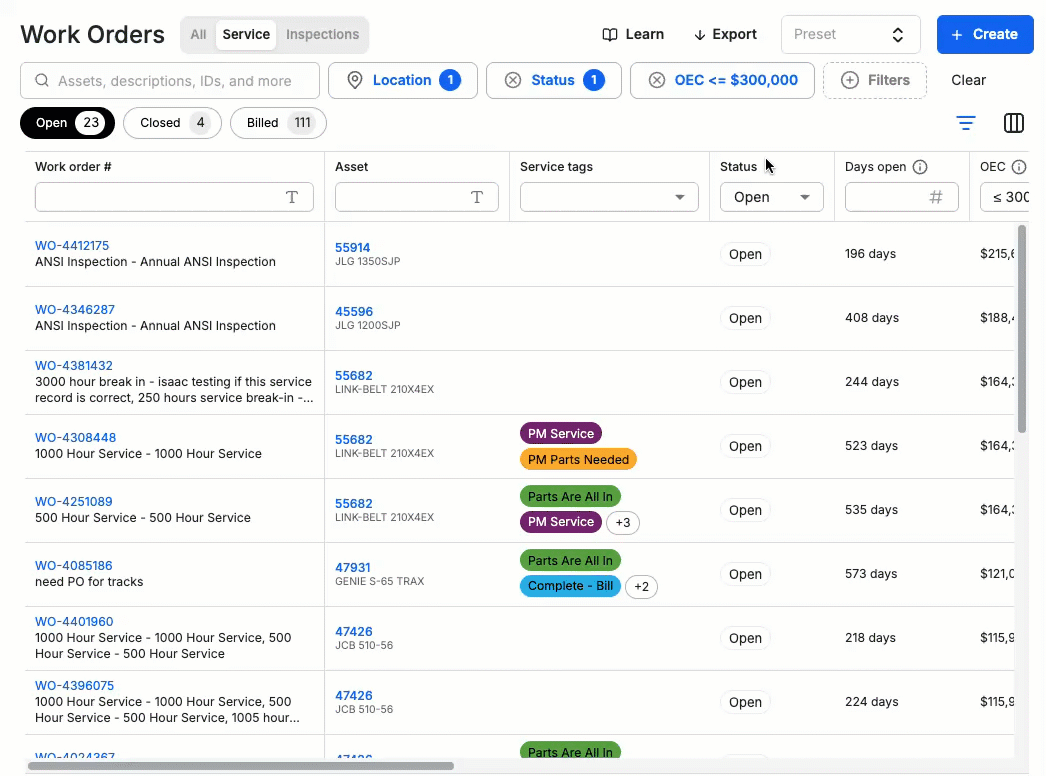
Task: Open work order WO-4308448
Action: tap(75, 438)
